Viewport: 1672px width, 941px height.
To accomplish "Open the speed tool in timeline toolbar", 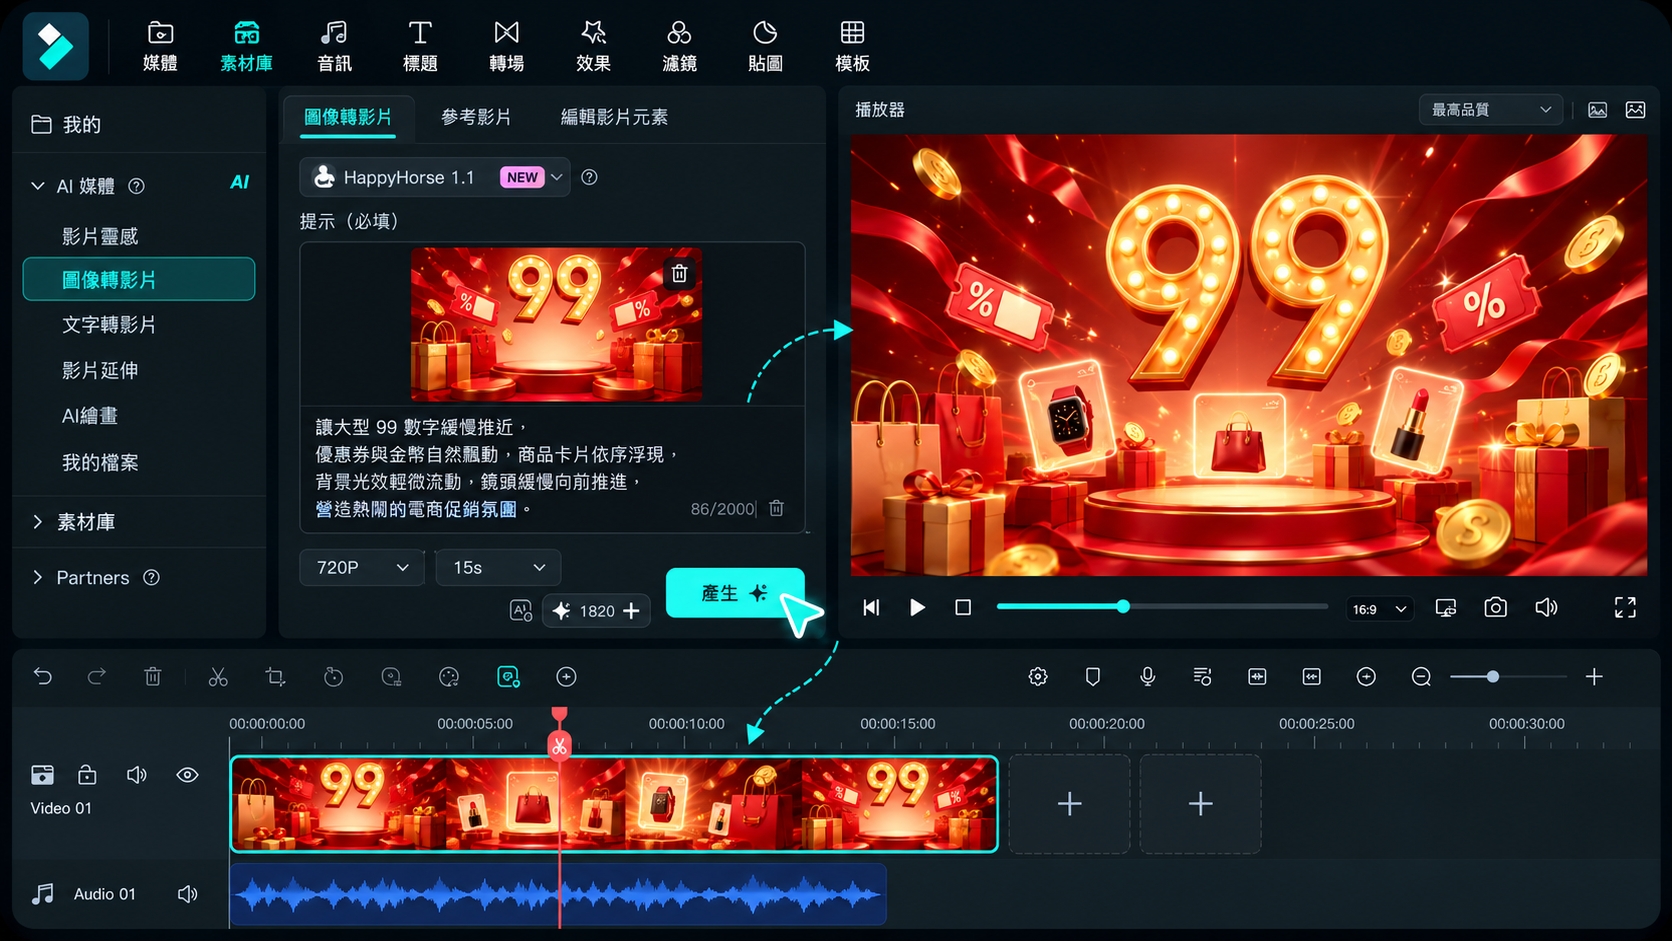I will (333, 677).
